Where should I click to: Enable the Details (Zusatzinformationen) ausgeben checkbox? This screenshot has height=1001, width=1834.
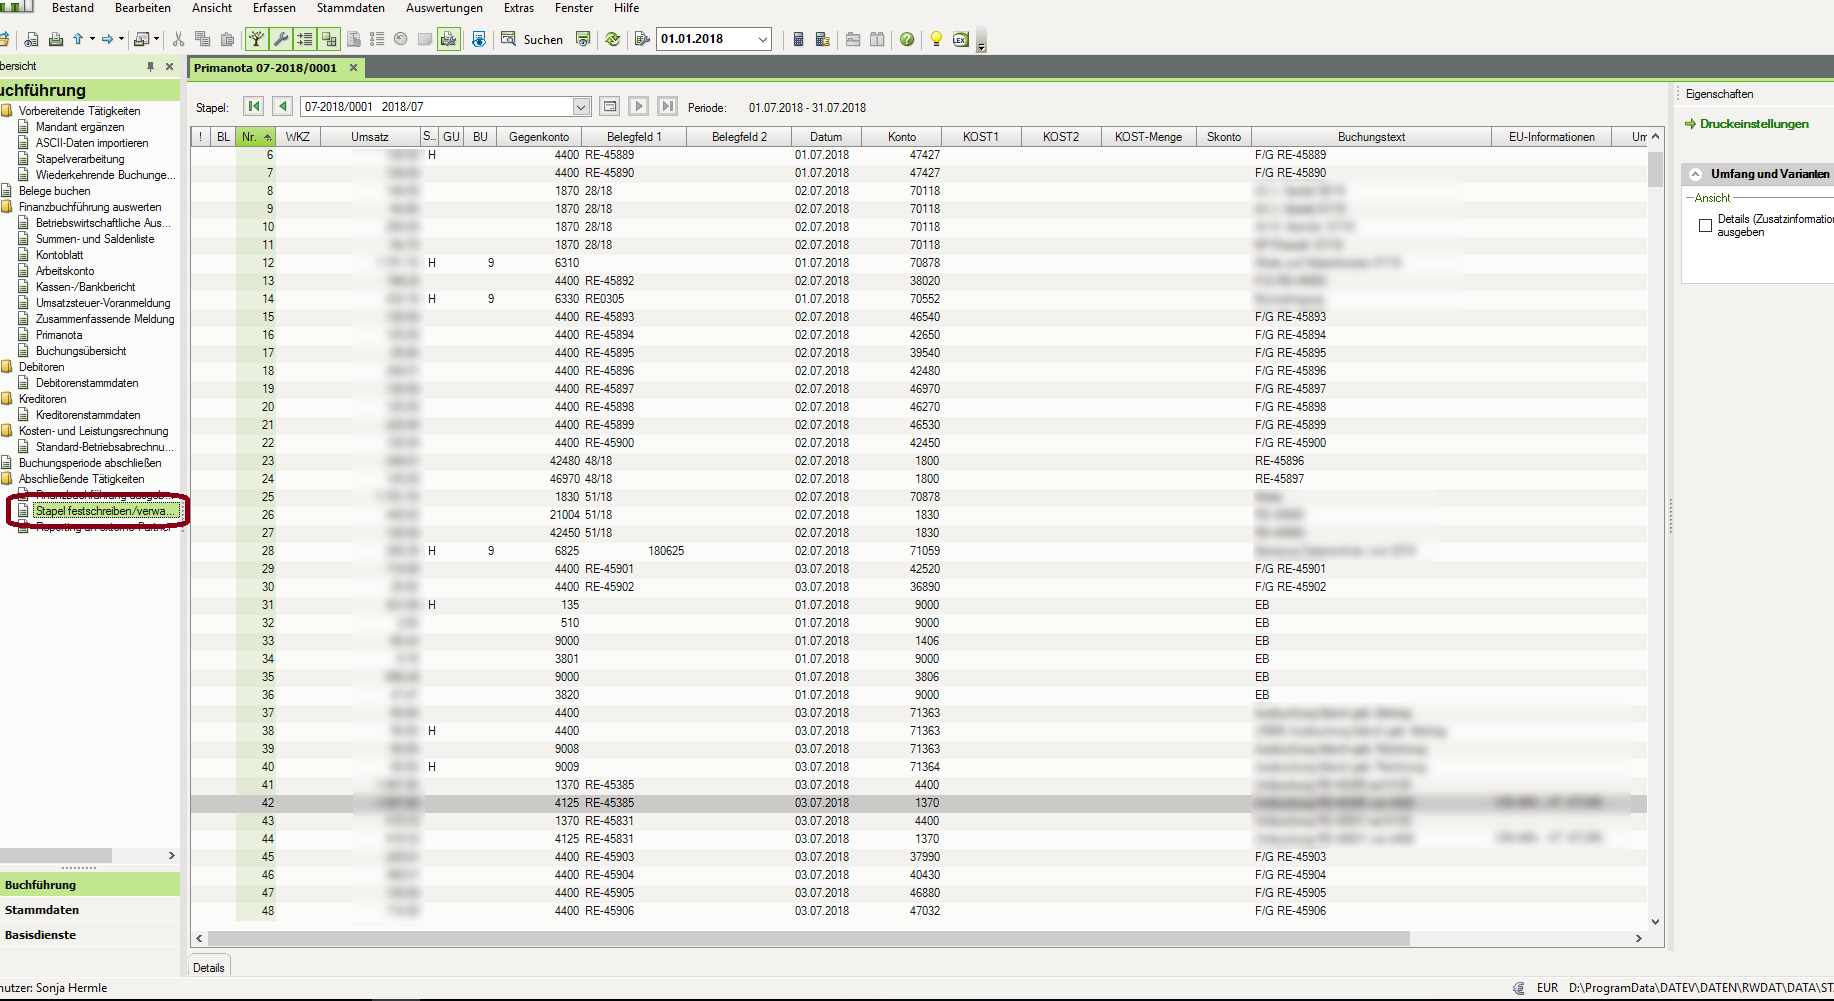pyautogui.click(x=1705, y=226)
